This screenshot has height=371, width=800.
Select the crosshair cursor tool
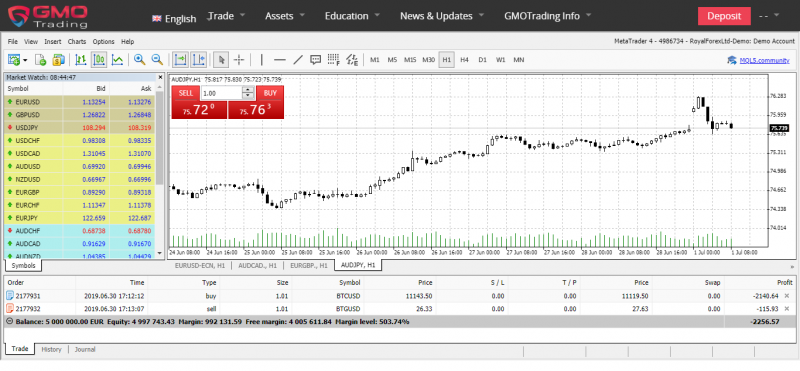pyautogui.click(x=239, y=60)
